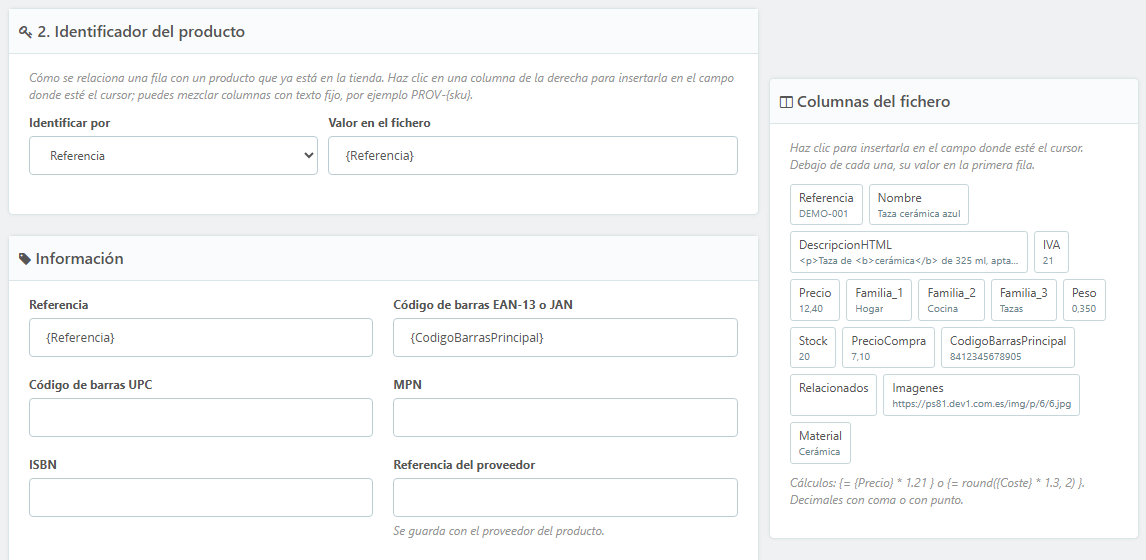The height and width of the screenshot is (560, 1146).
Task: Click the Información section heading
Action: (x=79, y=259)
